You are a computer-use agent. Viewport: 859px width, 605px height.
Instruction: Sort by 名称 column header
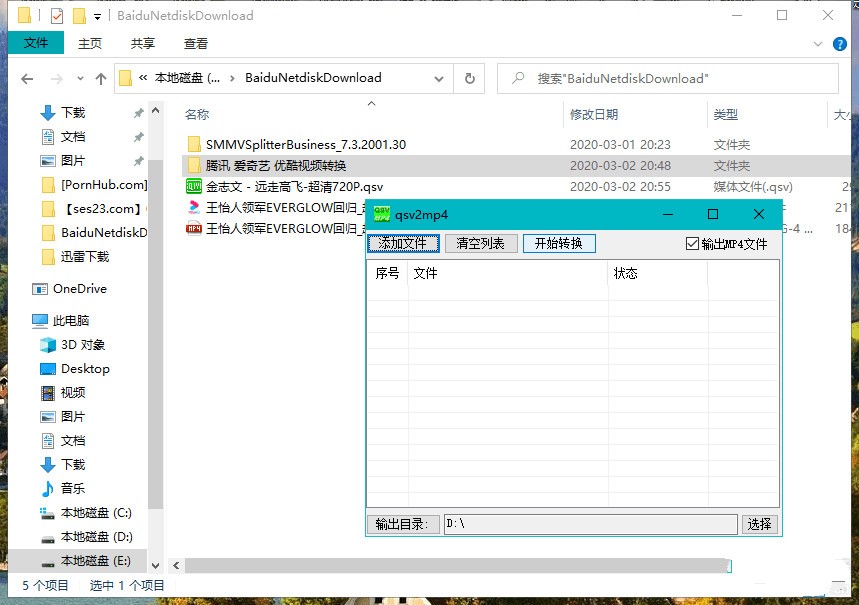click(197, 115)
